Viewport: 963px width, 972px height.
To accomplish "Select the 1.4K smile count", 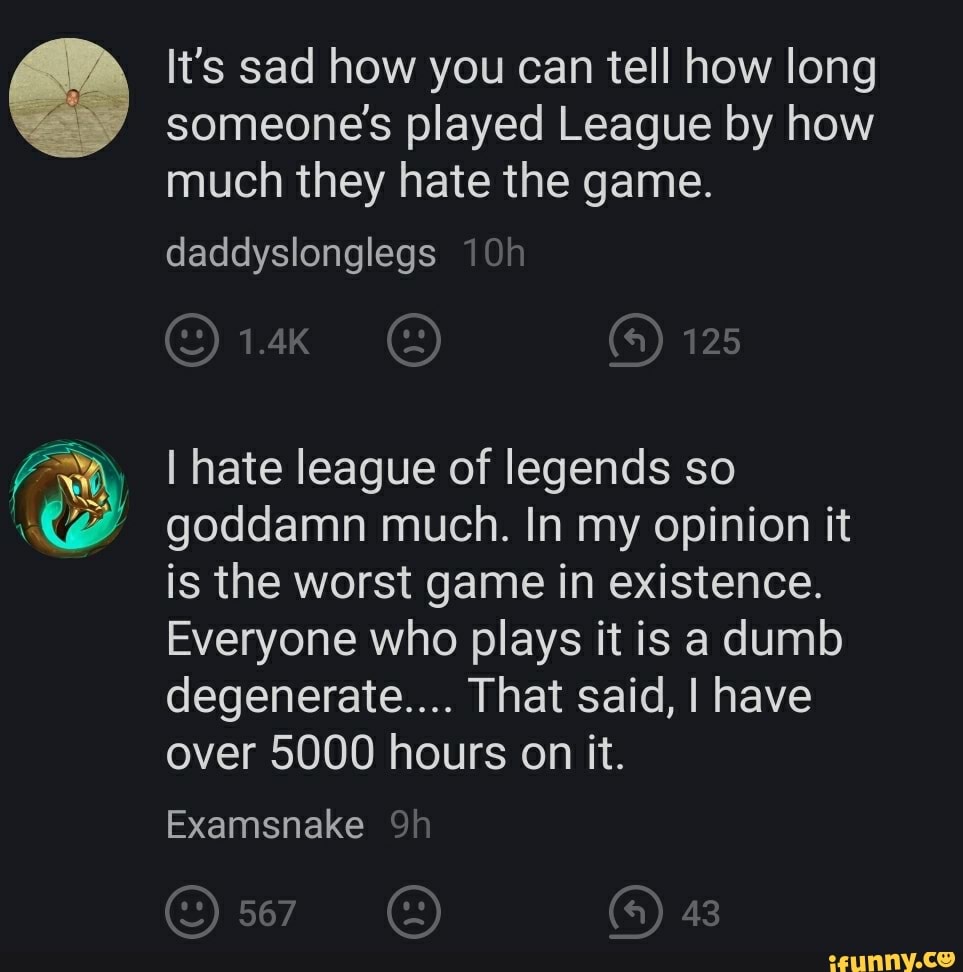I will tap(274, 342).
